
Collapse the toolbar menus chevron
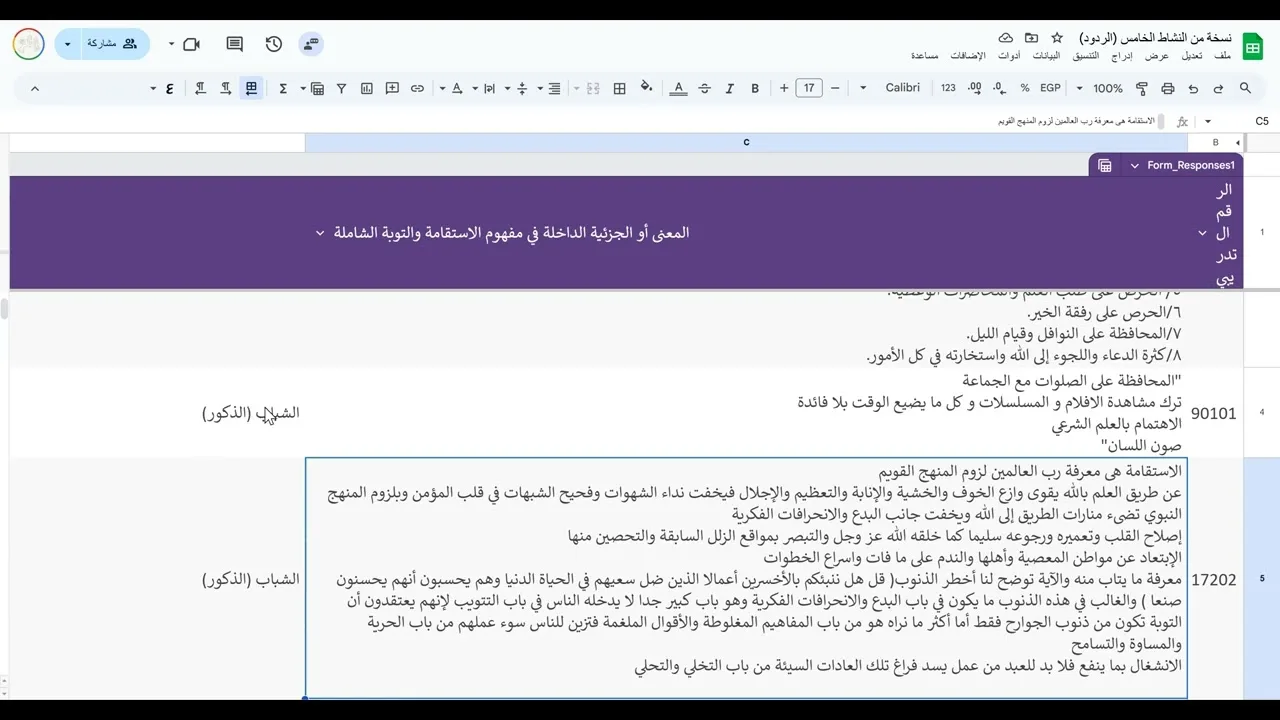pyautogui.click(x=35, y=88)
